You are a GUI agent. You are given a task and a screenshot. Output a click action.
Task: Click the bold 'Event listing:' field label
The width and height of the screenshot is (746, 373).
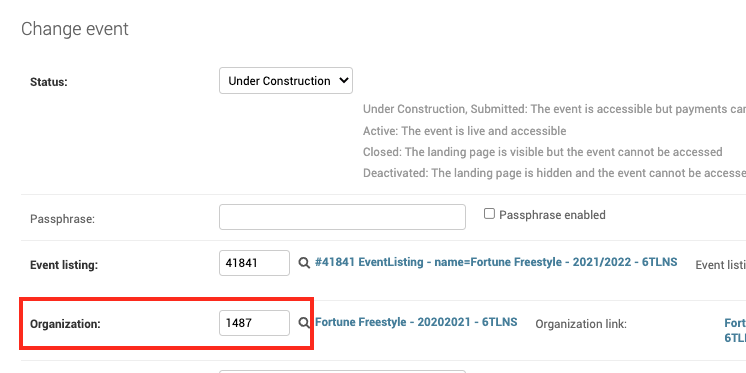64,265
